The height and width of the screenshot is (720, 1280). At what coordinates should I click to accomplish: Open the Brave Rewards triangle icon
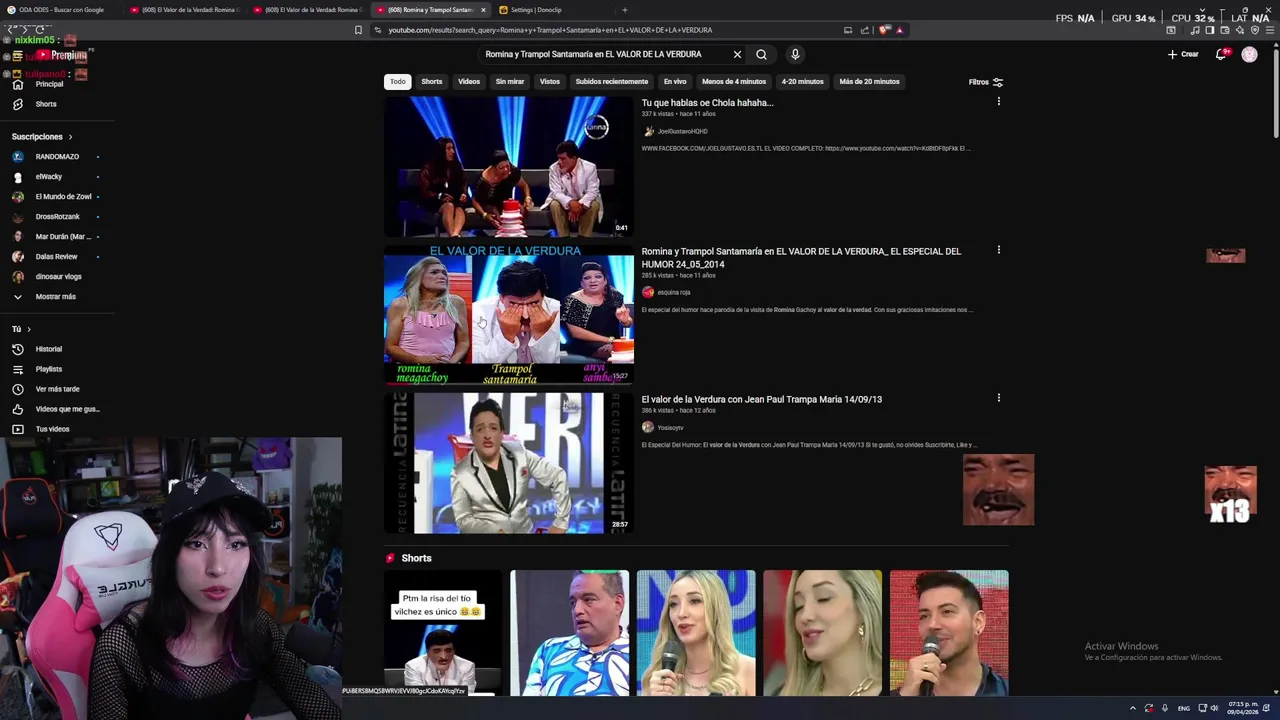[x=899, y=30]
